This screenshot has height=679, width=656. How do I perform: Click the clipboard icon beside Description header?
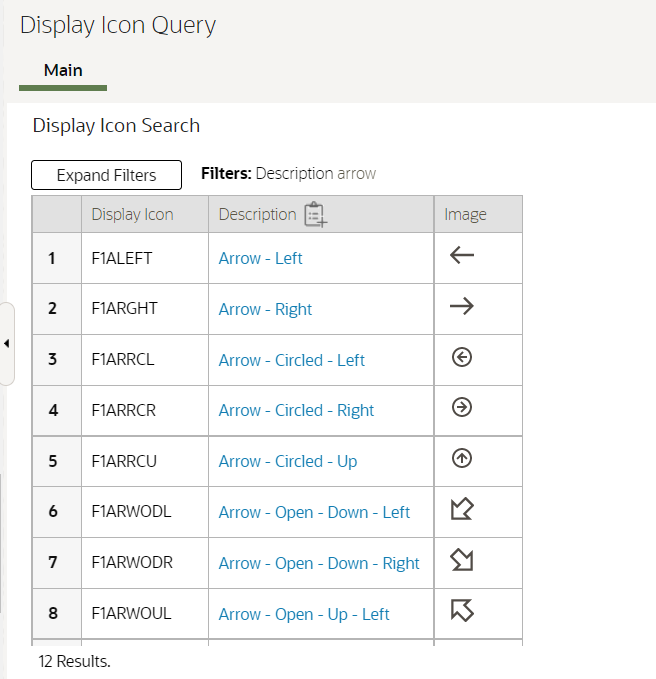point(315,214)
